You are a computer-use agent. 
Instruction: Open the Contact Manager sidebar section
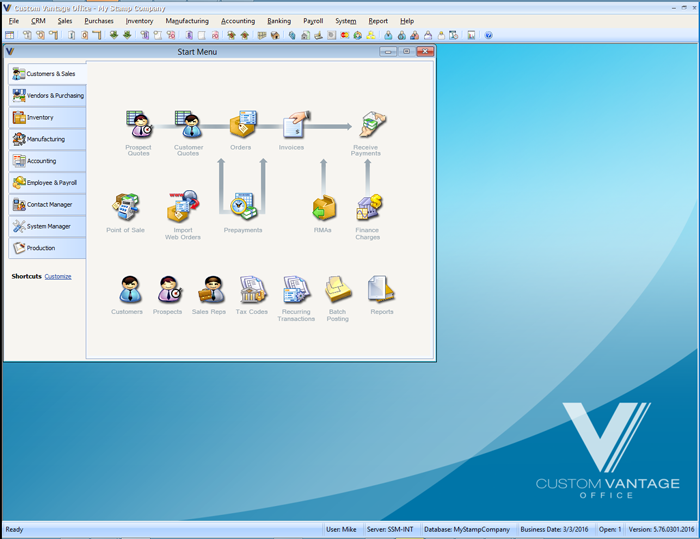click(47, 205)
